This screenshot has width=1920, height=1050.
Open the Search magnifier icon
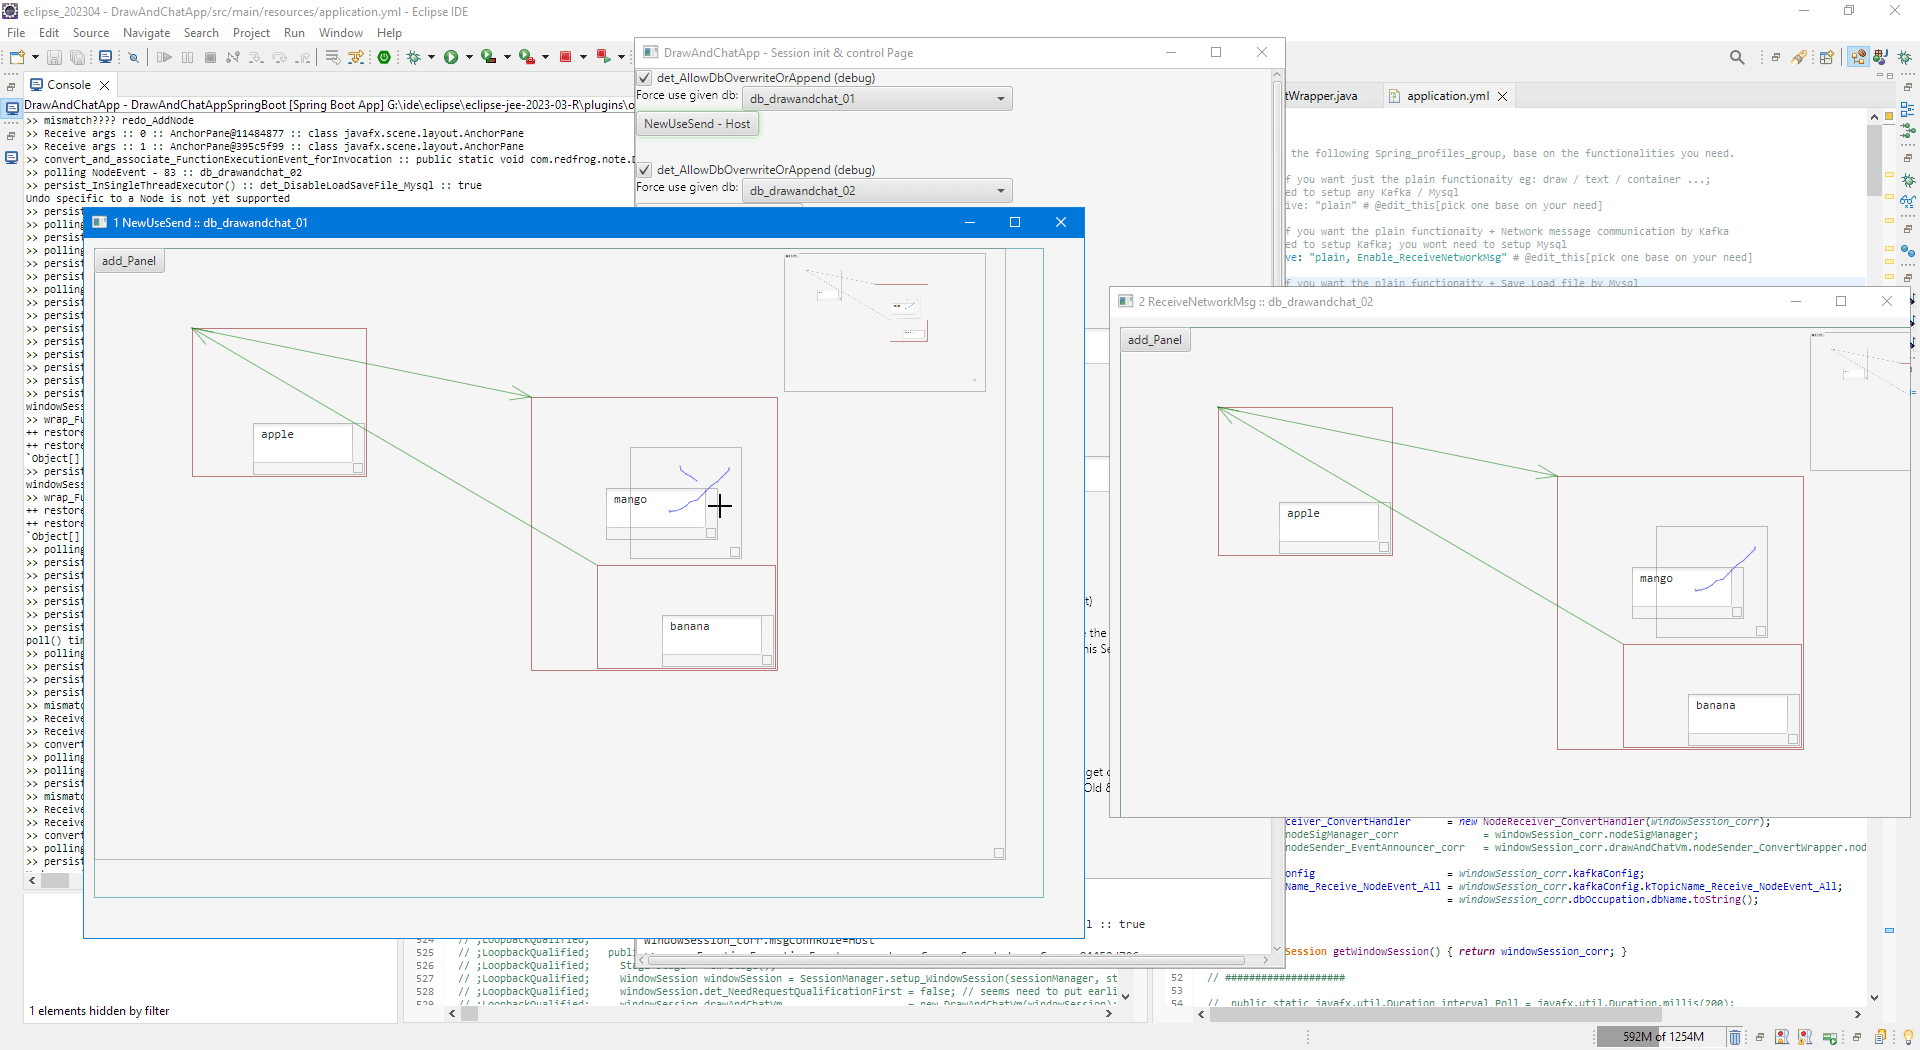[1737, 57]
